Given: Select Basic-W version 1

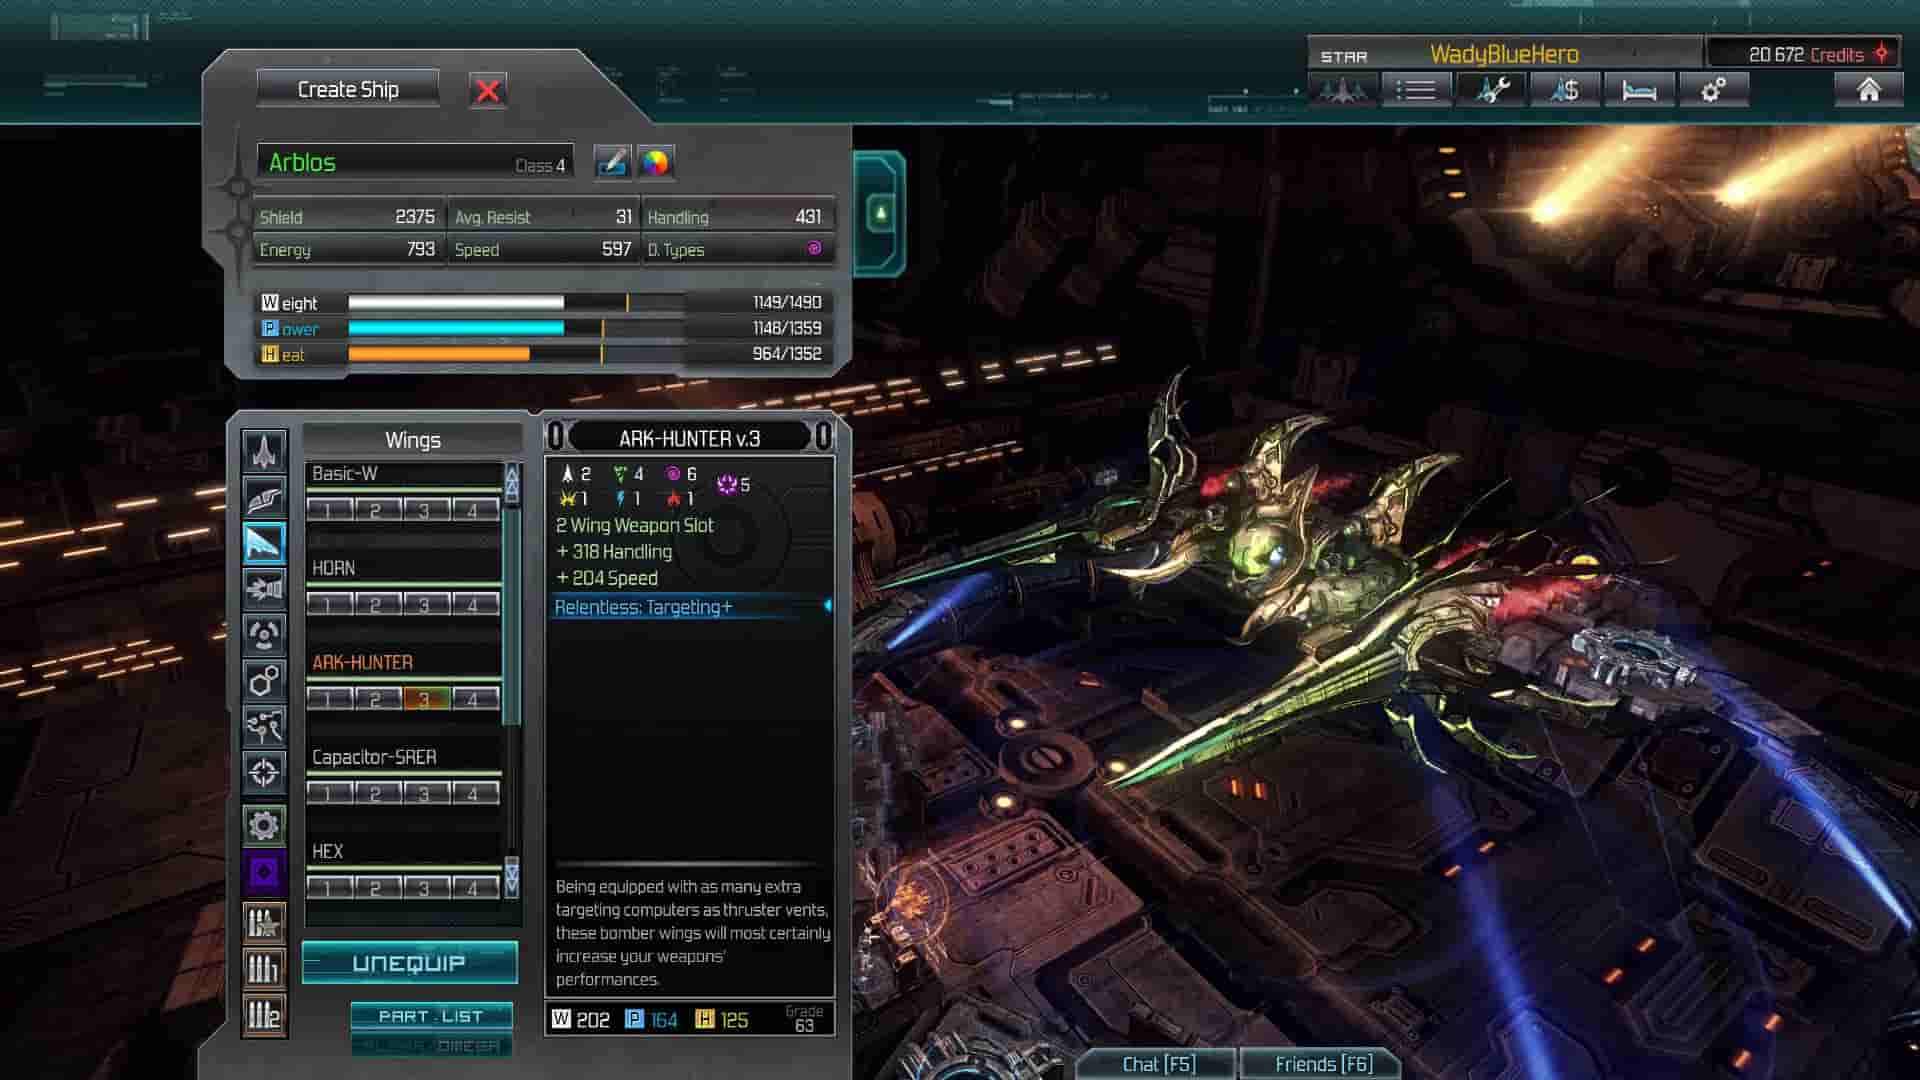Looking at the screenshot, I should [329, 510].
